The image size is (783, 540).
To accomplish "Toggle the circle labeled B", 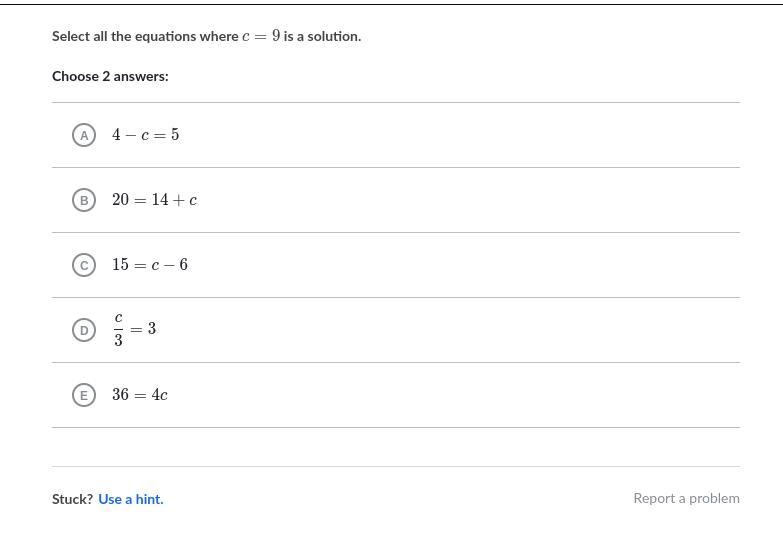I will [84, 200].
